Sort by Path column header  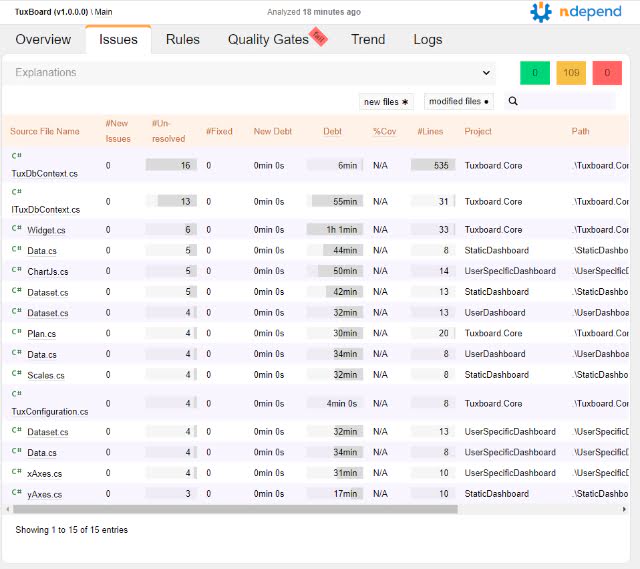point(580,131)
